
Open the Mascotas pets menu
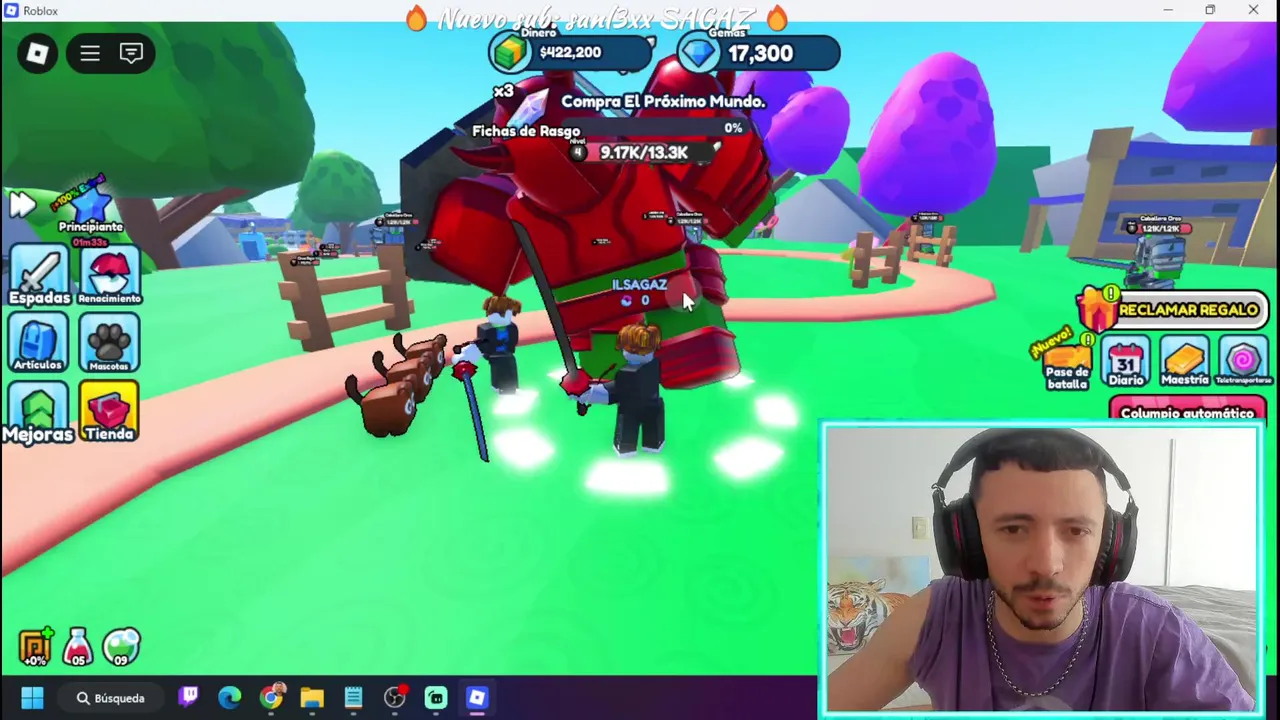[110, 343]
